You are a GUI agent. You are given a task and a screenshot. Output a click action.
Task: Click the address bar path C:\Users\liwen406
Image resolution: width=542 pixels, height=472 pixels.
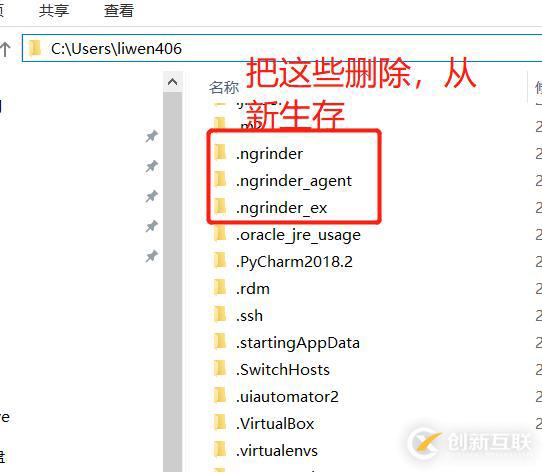116,48
